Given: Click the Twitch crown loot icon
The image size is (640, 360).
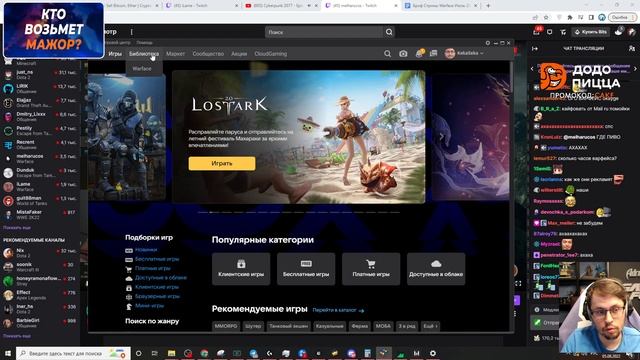Looking at the screenshot, I should tap(563, 32).
